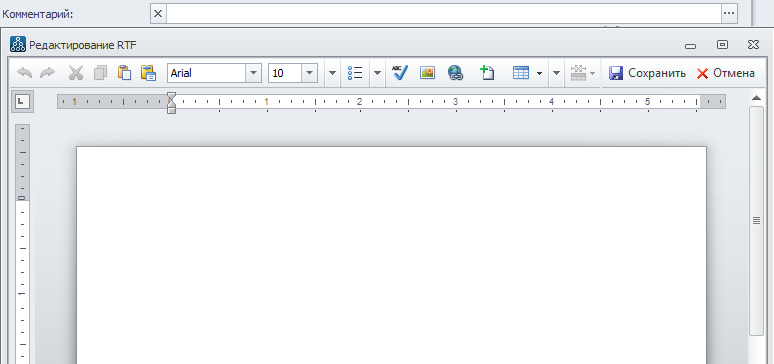The image size is (774, 364).
Task: Click the Redo arrow icon
Action: pyautogui.click(x=47, y=73)
